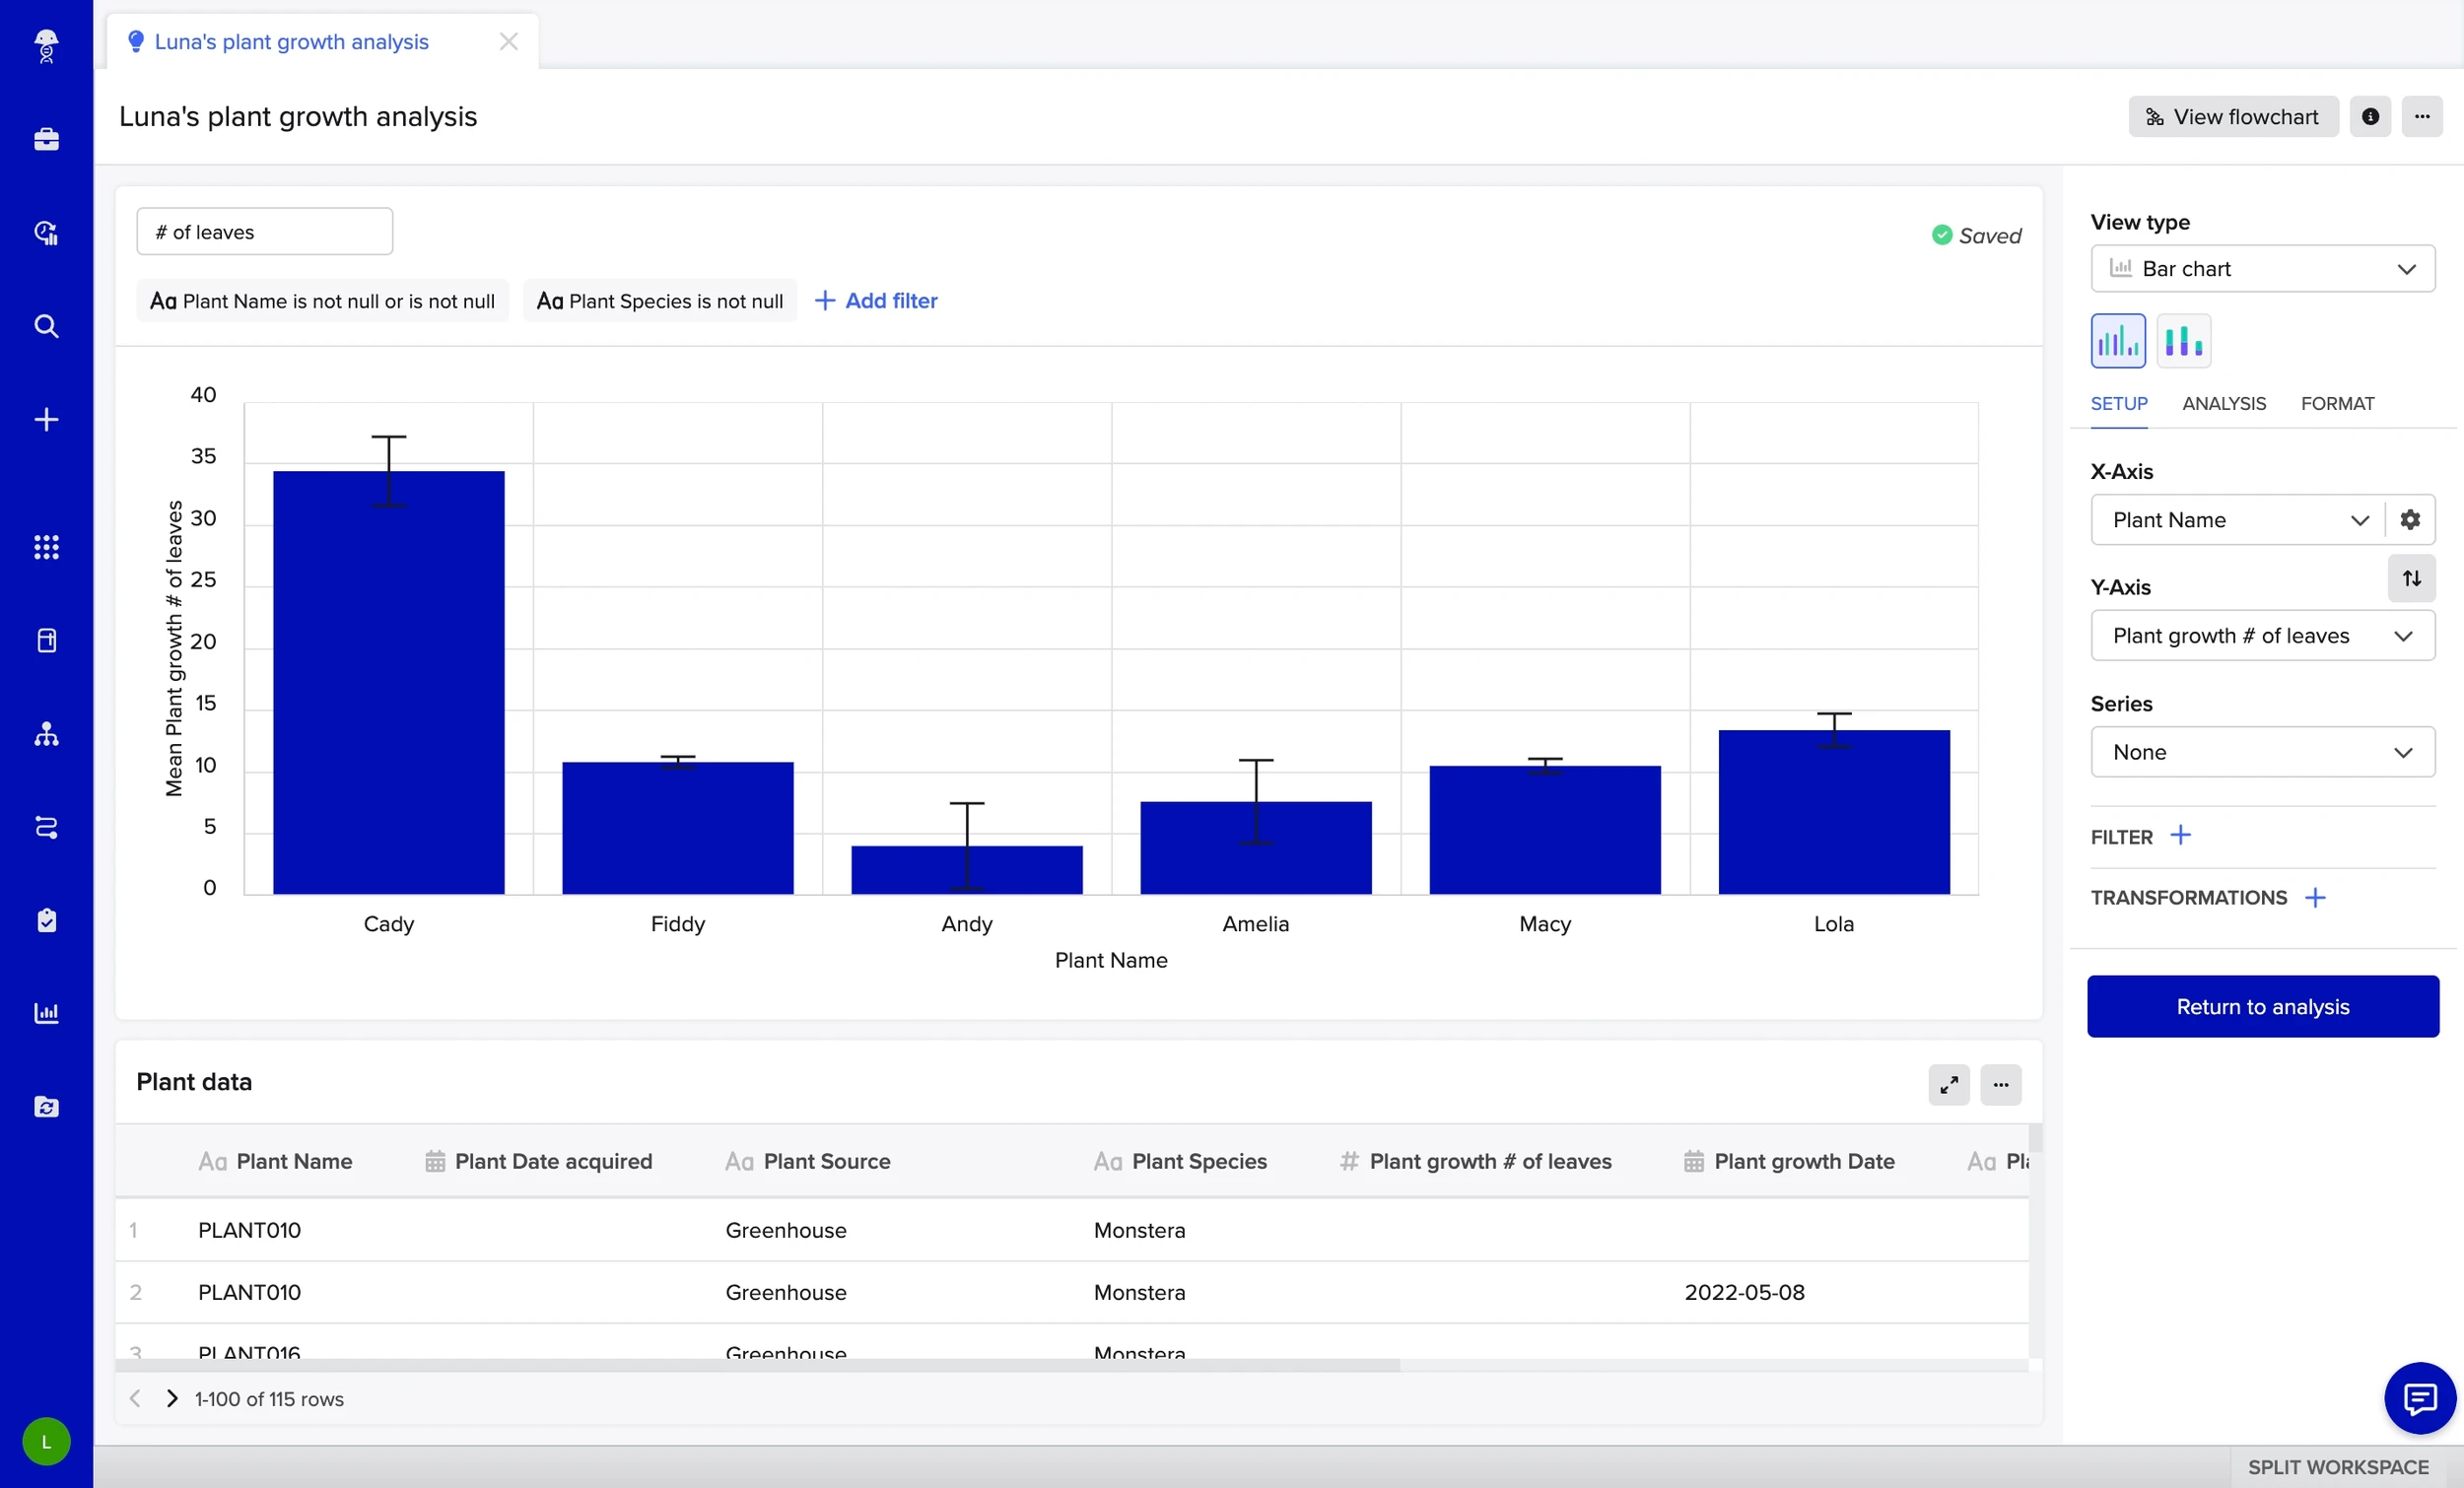This screenshot has width=2464, height=1488.
Task: Open the chat support bubble icon
Action: click(x=2418, y=1397)
